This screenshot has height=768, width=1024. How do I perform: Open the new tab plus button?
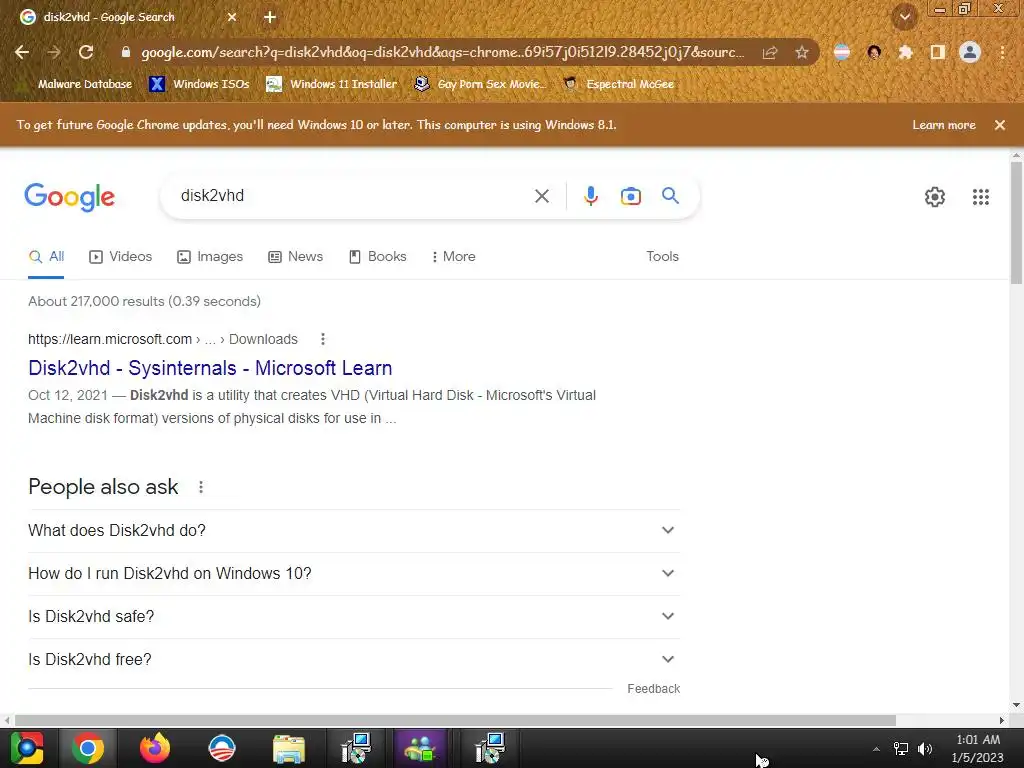pos(270,17)
